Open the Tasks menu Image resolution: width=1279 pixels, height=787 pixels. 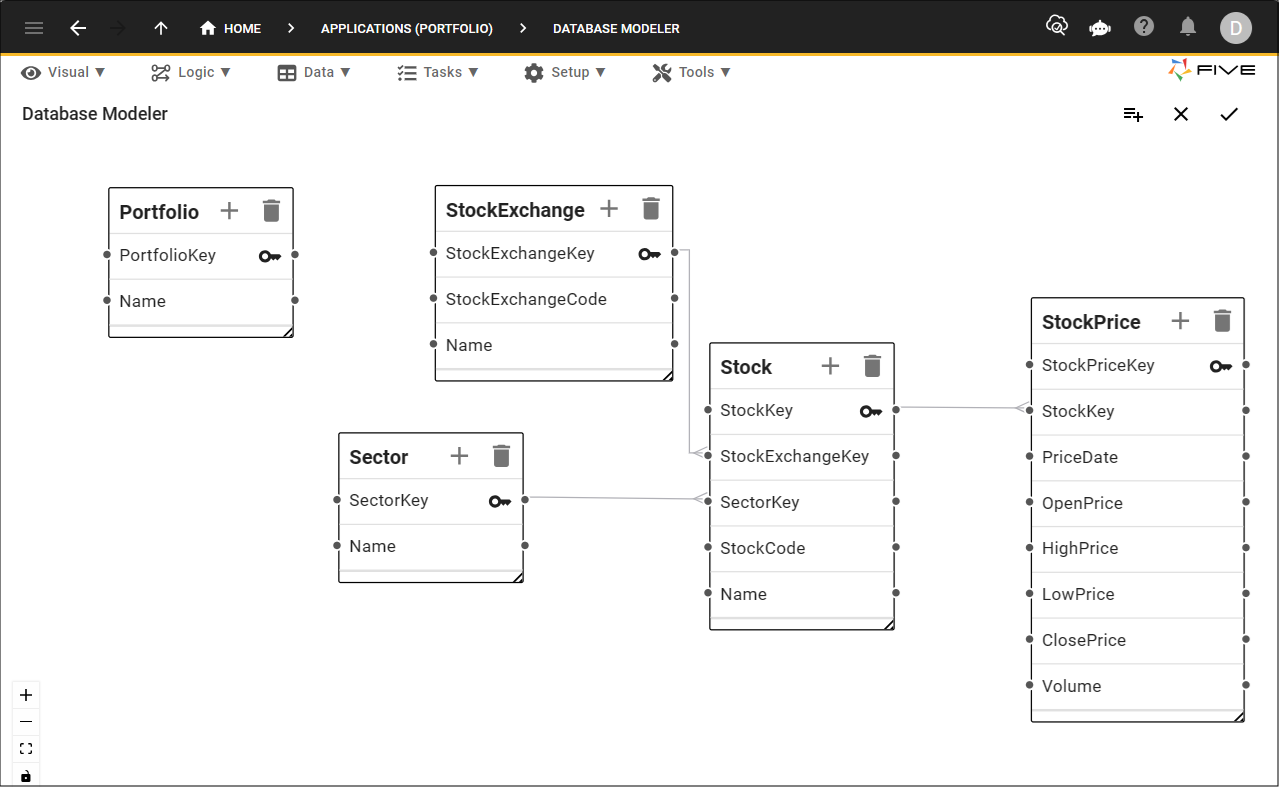click(438, 72)
